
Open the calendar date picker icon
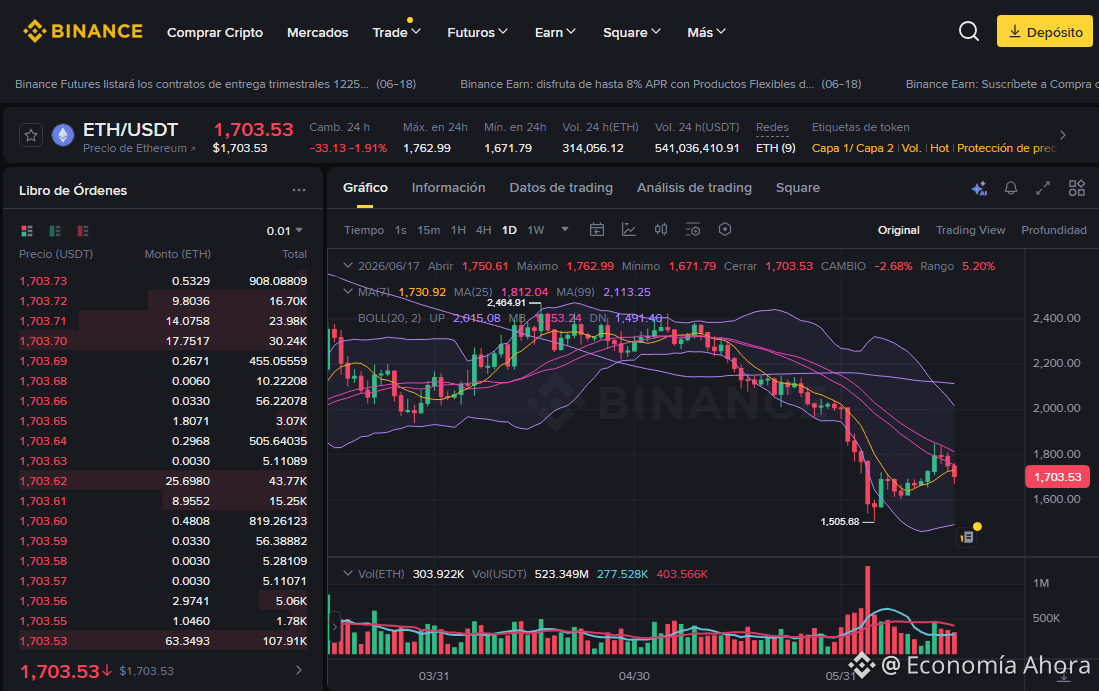(x=596, y=229)
